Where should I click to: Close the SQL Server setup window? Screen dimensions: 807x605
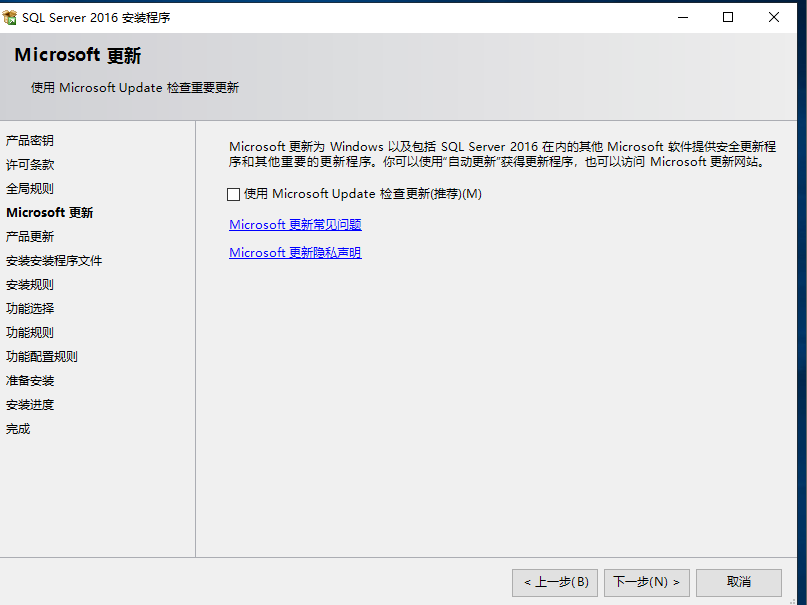[x=774, y=17]
